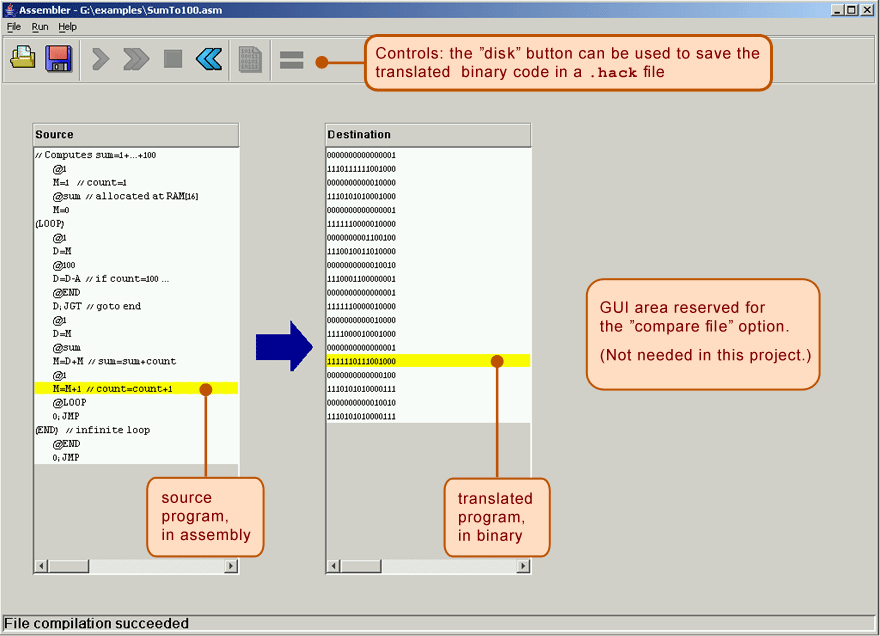880x636 pixels.
Task: Select the highlighted M=M+1 source line
Action: (x=112, y=389)
